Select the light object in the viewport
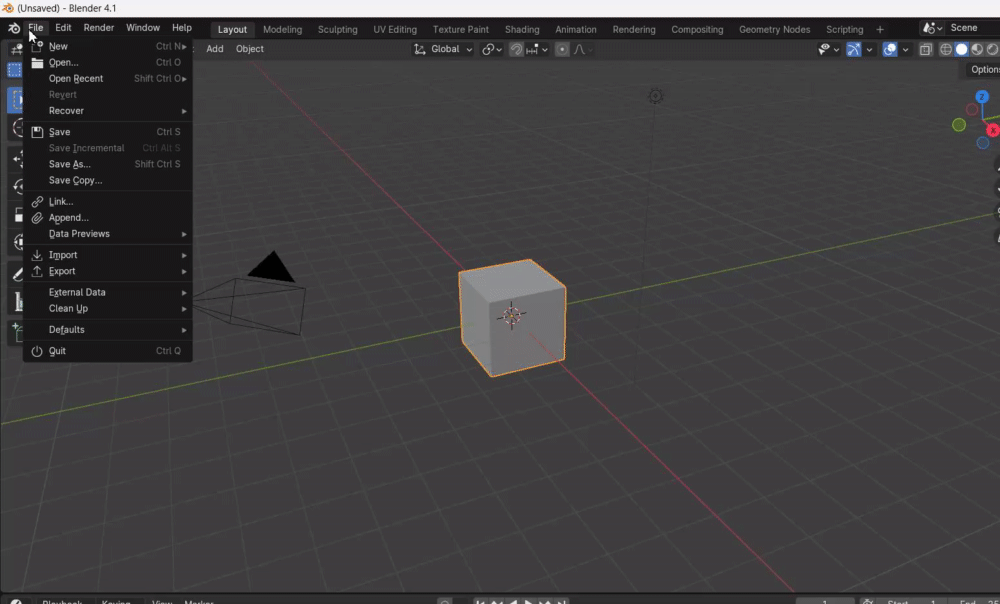This screenshot has width=1000, height=604. pos(655,96)
